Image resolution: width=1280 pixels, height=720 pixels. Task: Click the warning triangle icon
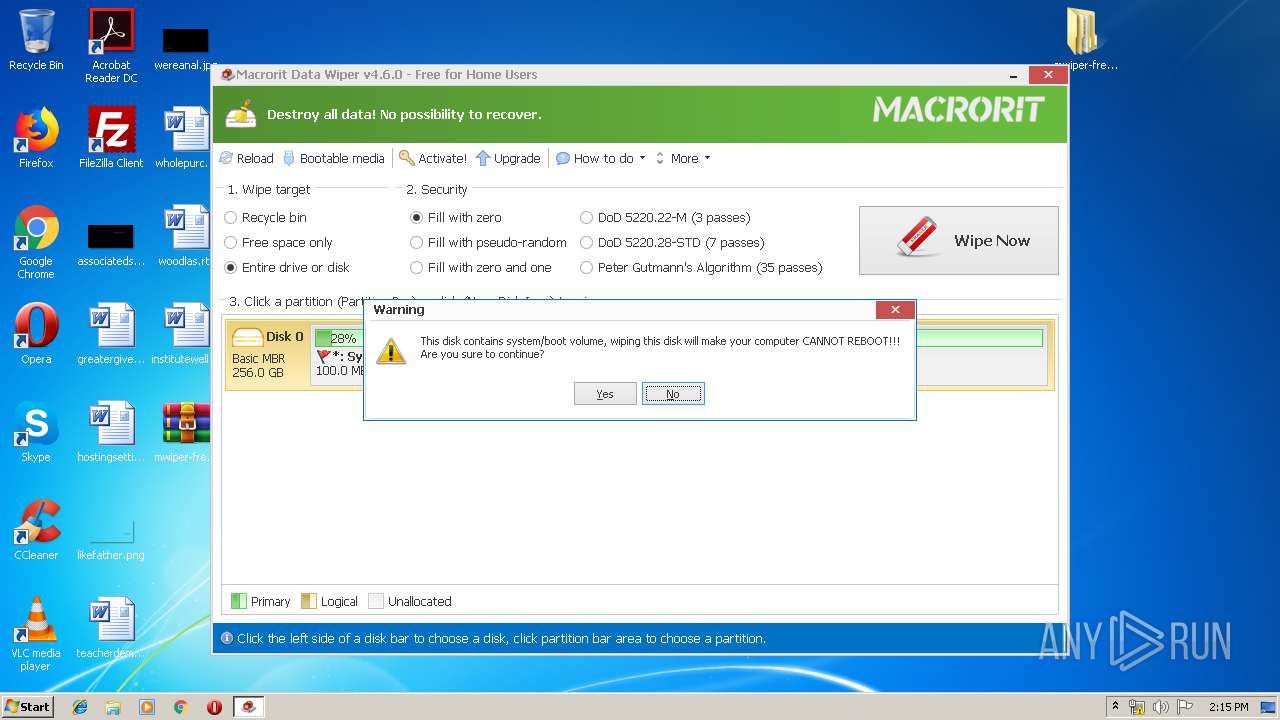click(x=391, y=350)
